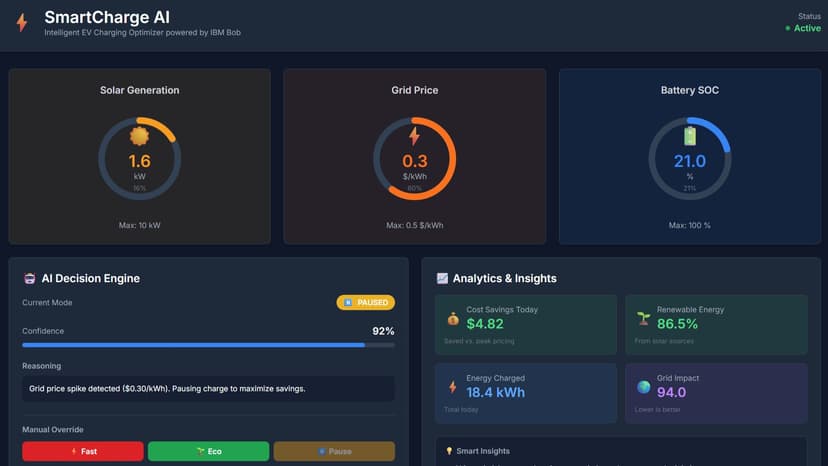This screenshot has width=828, height=466.
Task: Click the $4.82 savings amount
Action: tap(485, 324)
